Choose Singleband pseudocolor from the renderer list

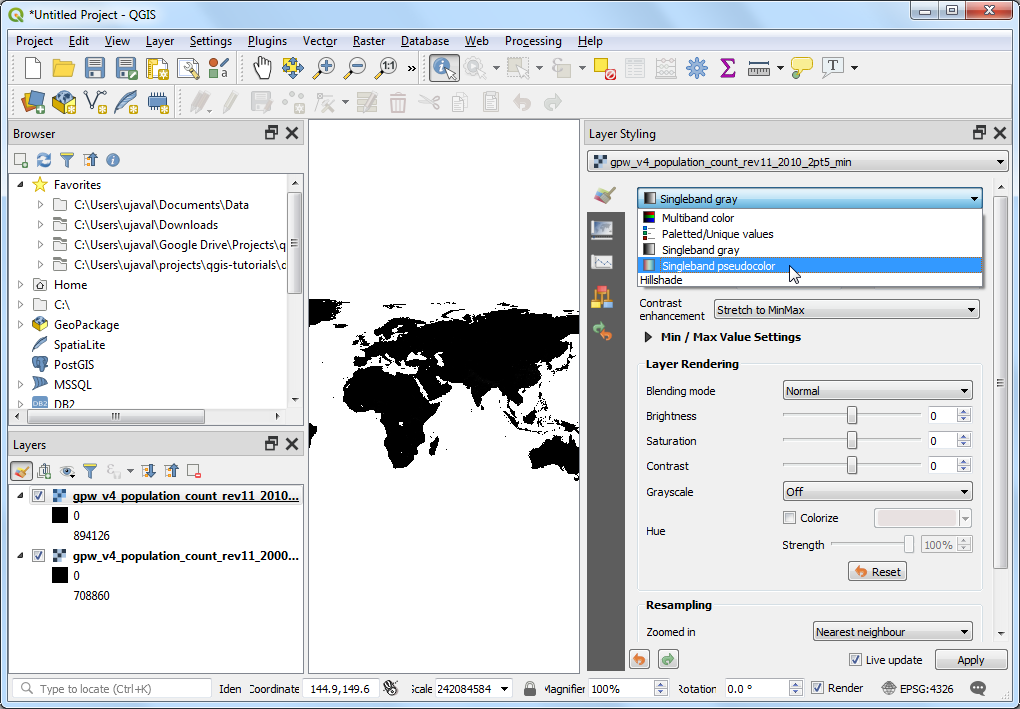tap(717, 266)
